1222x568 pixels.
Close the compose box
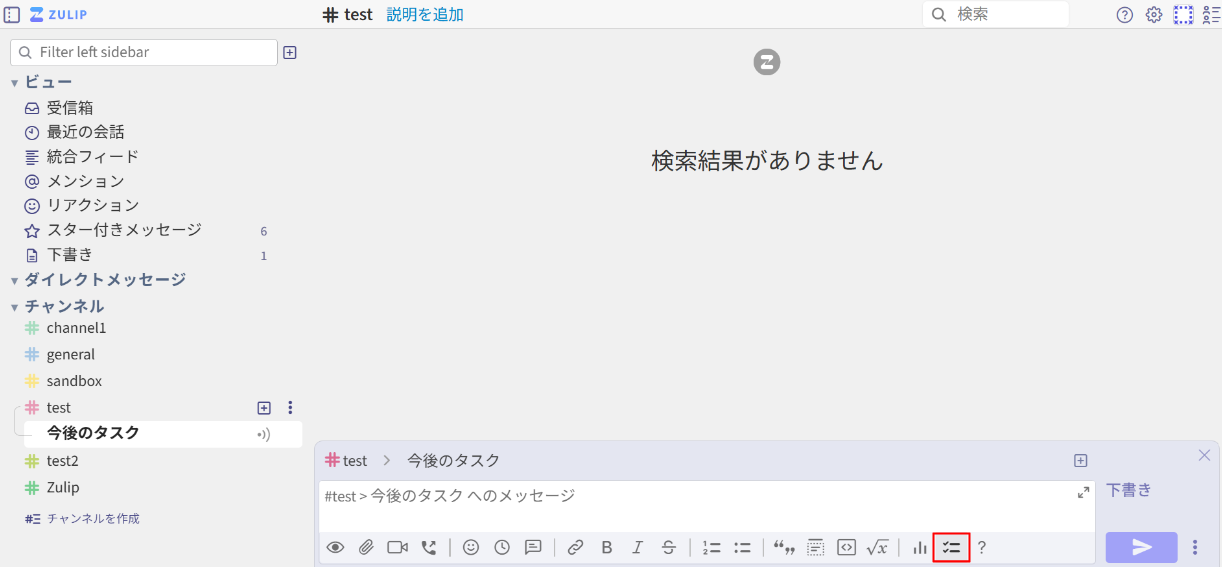tap(1204, 455)
